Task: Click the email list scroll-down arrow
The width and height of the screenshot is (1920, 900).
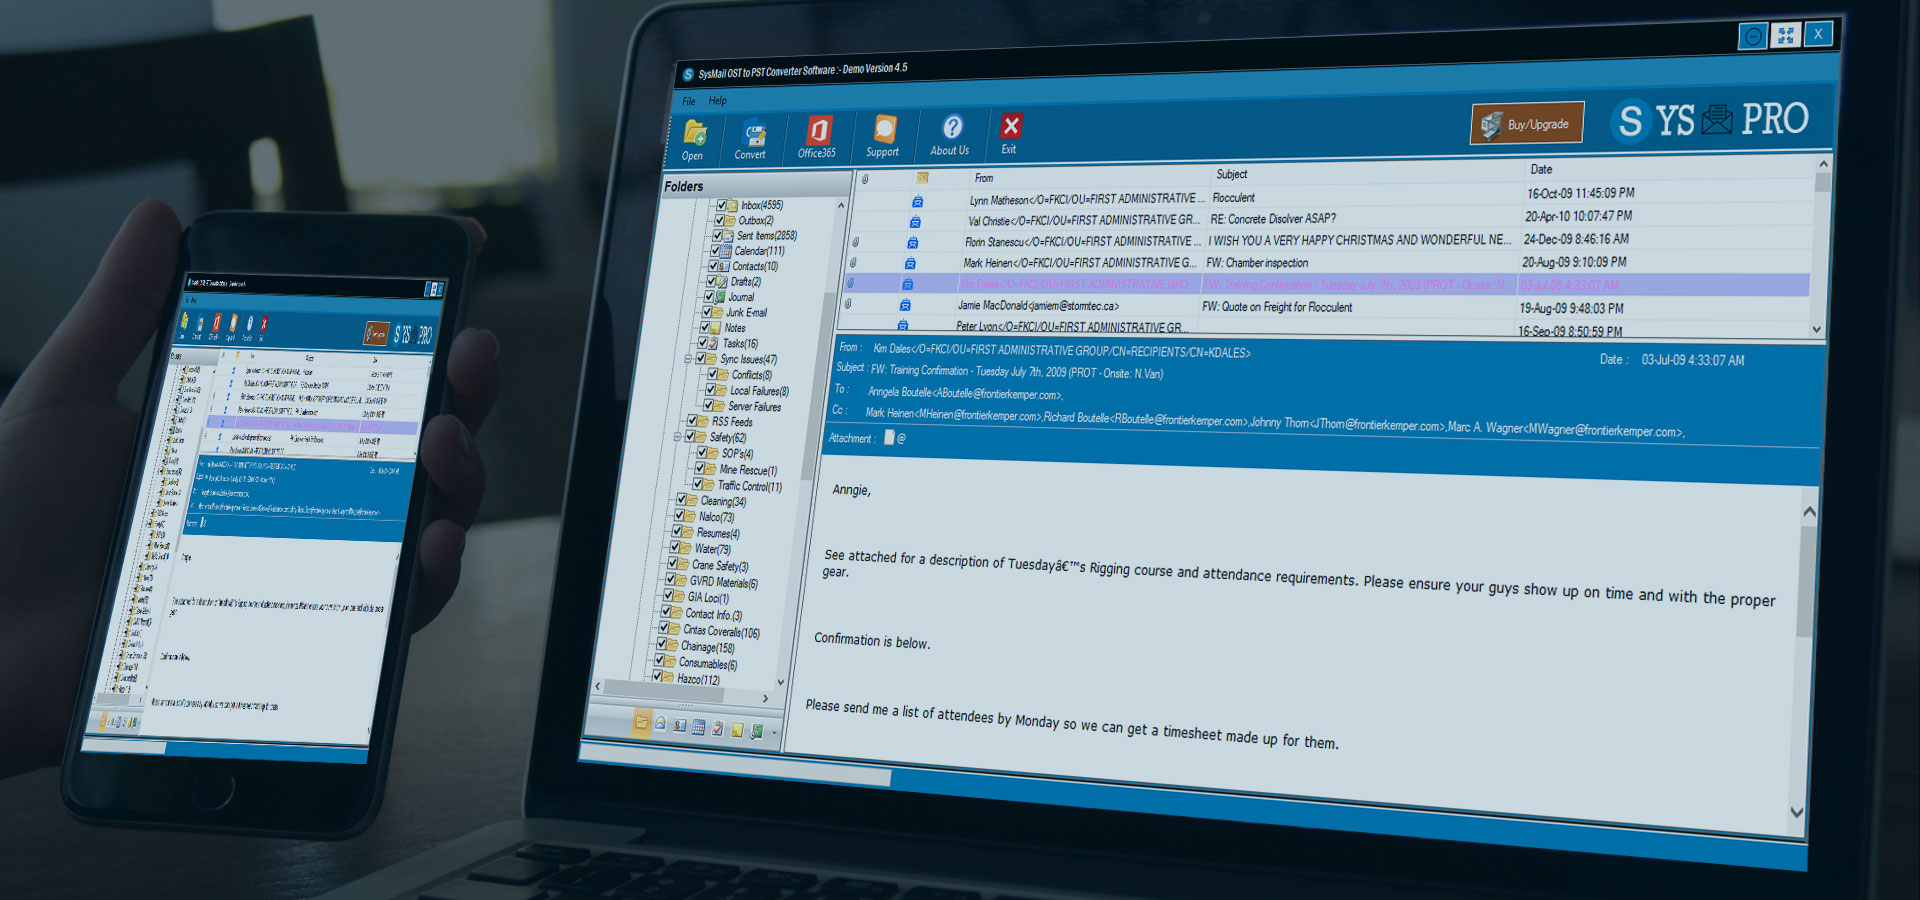Action: tap(1817, 329)
